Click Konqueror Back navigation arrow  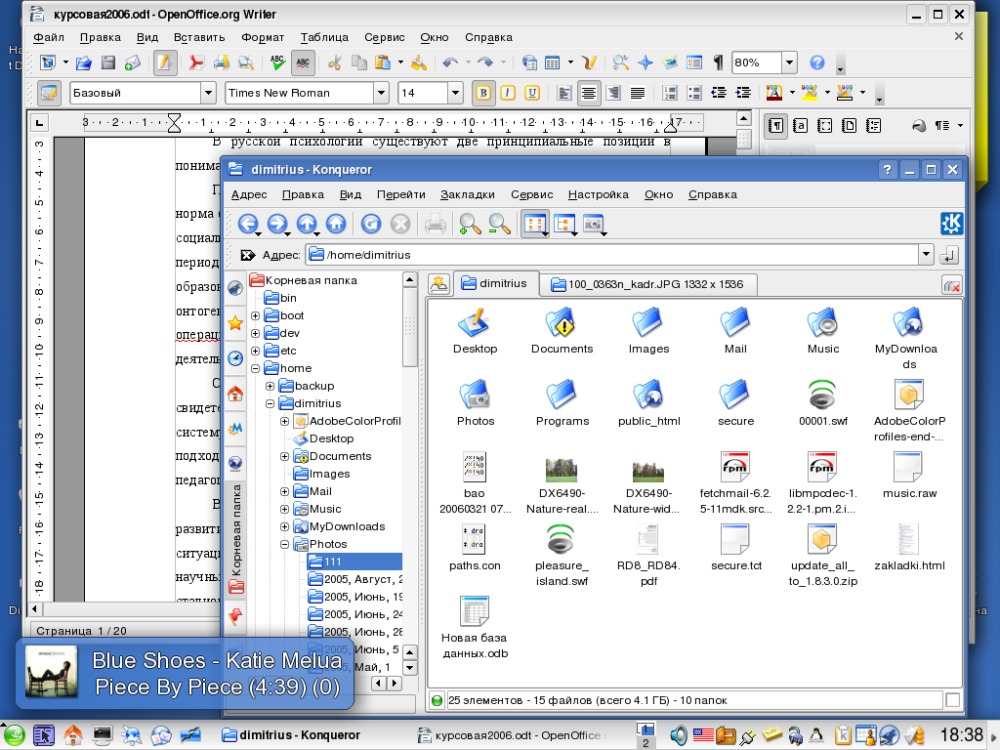[247, 224]
